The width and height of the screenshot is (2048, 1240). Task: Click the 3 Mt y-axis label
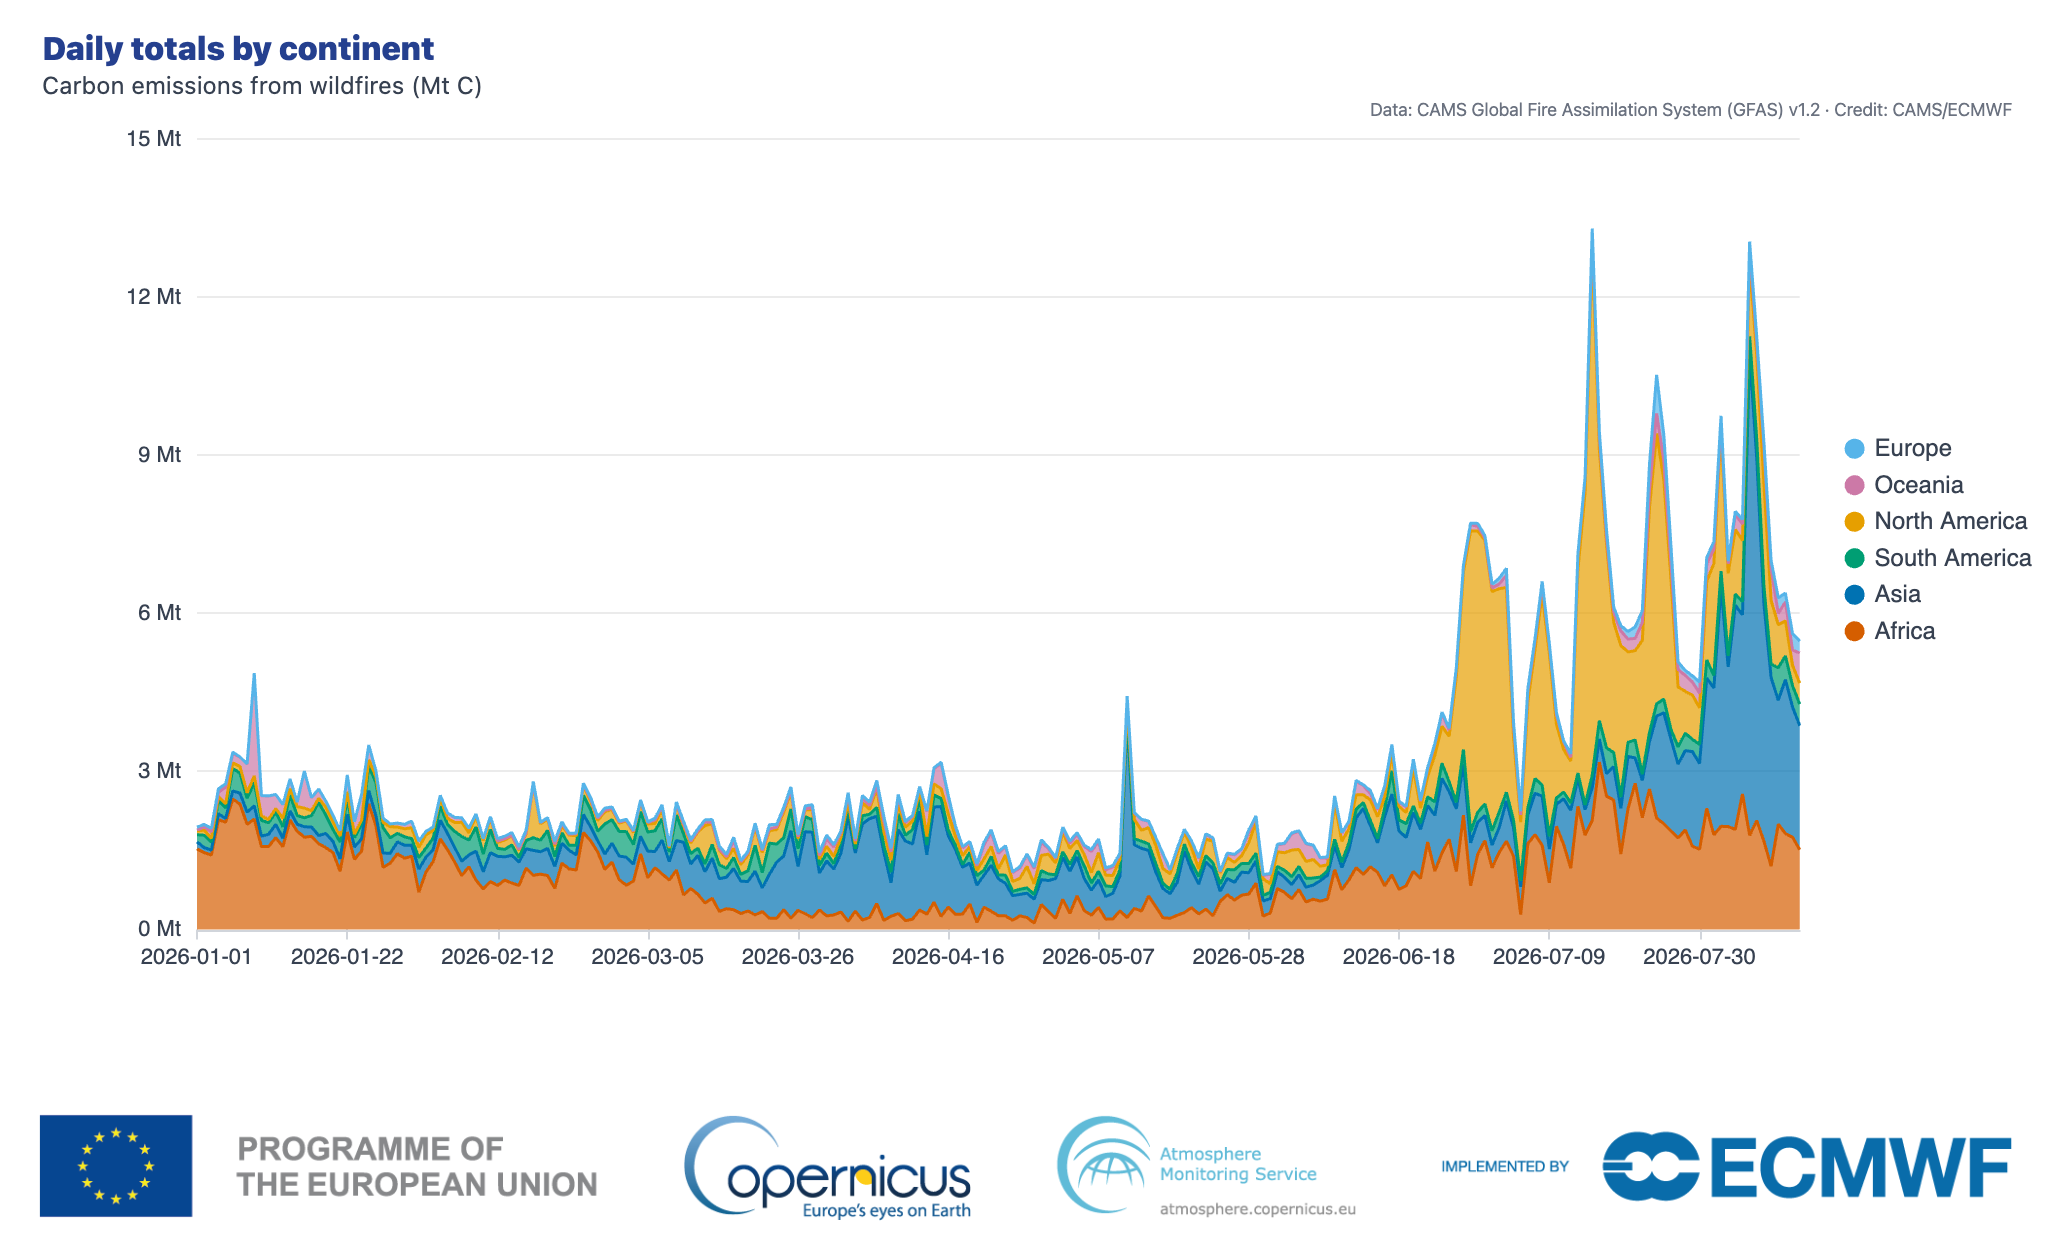click(160, 771)
